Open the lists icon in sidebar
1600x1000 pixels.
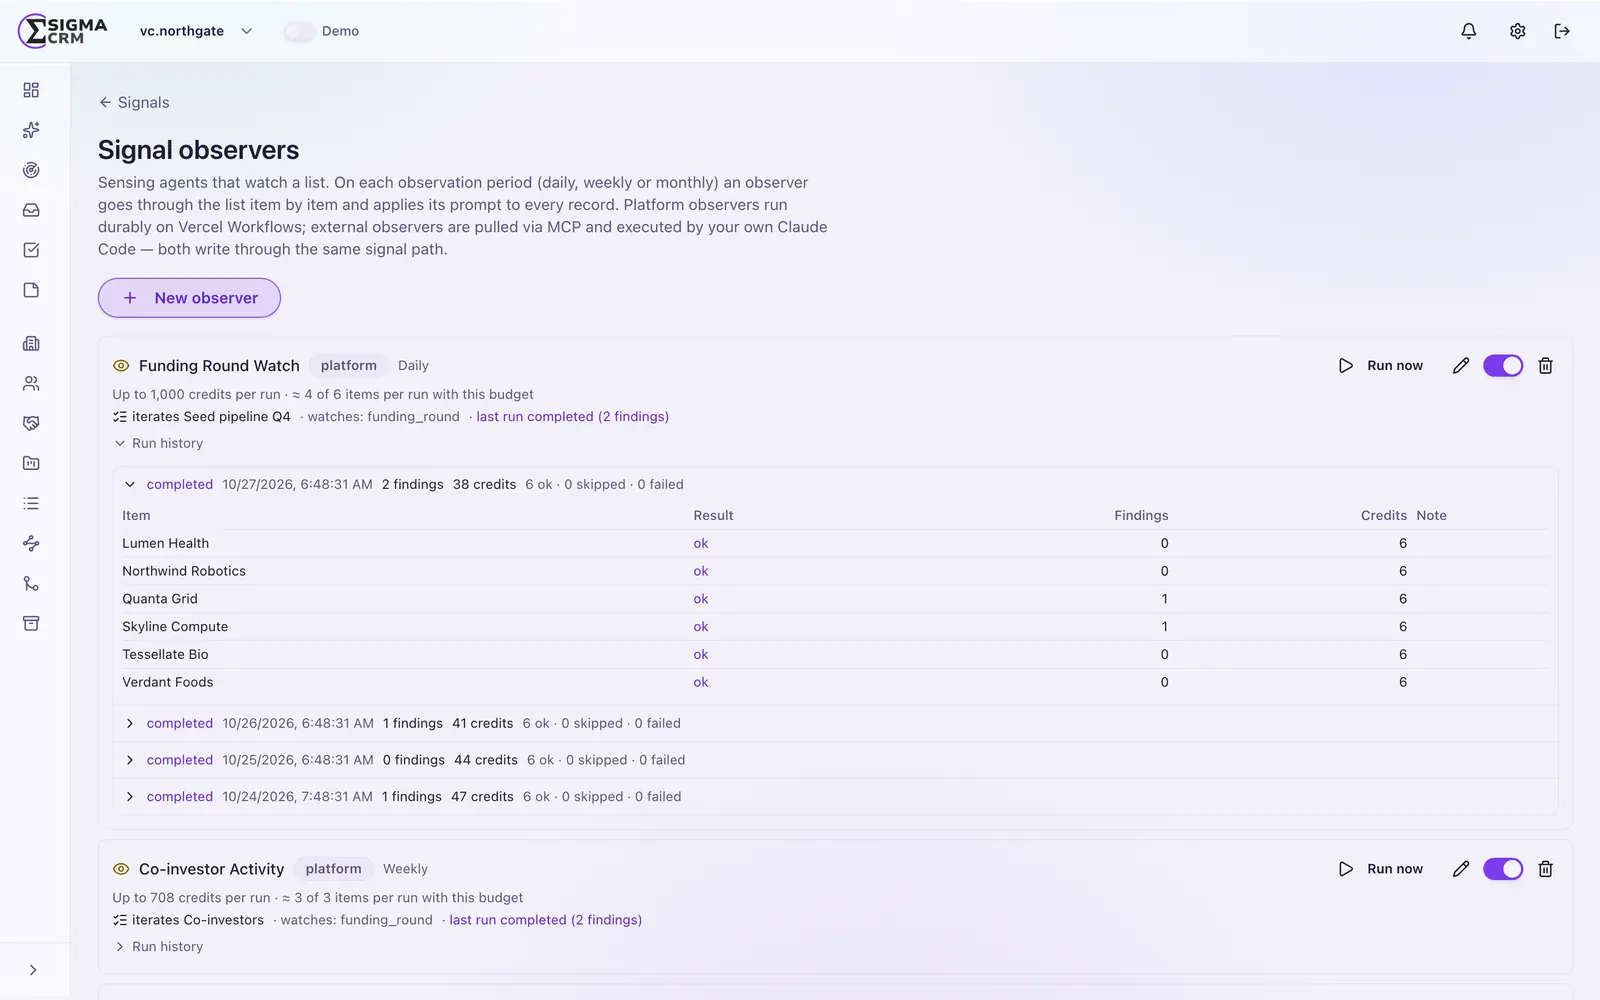(31, 503)
